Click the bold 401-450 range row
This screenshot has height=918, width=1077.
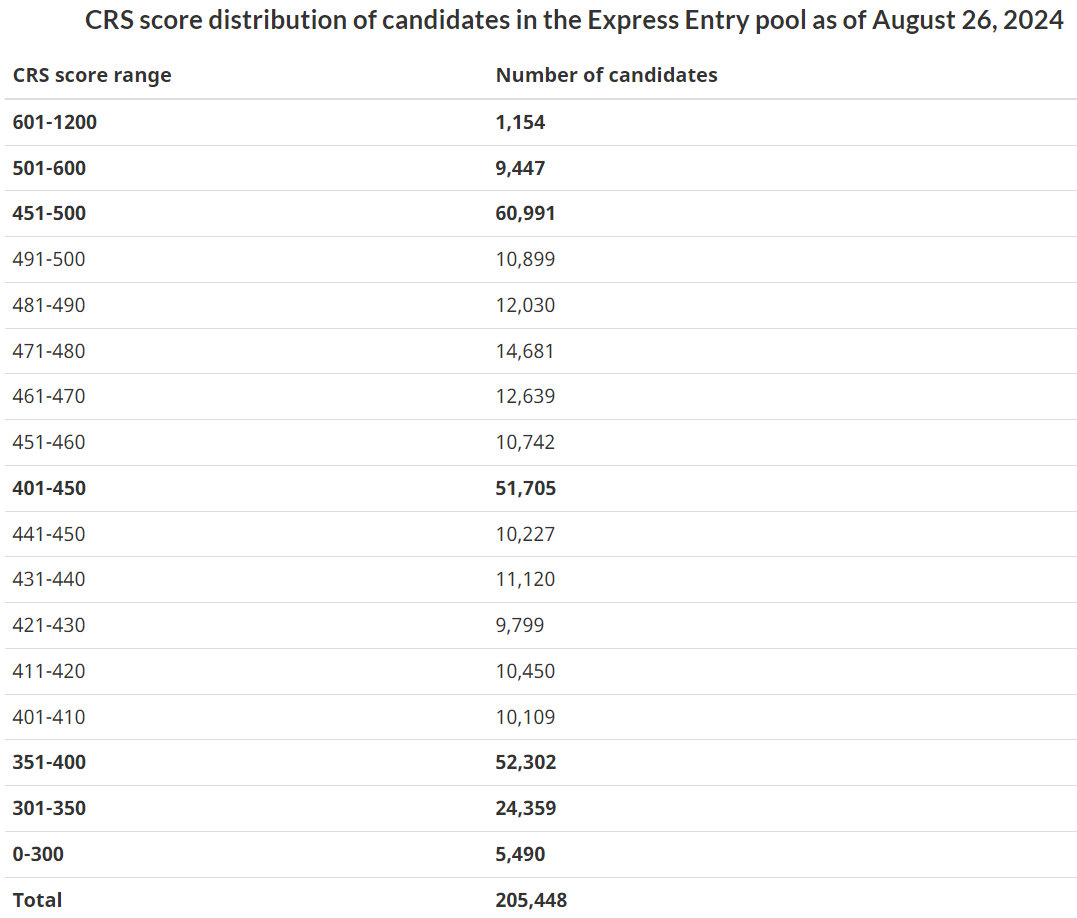(x=49, y=488)
